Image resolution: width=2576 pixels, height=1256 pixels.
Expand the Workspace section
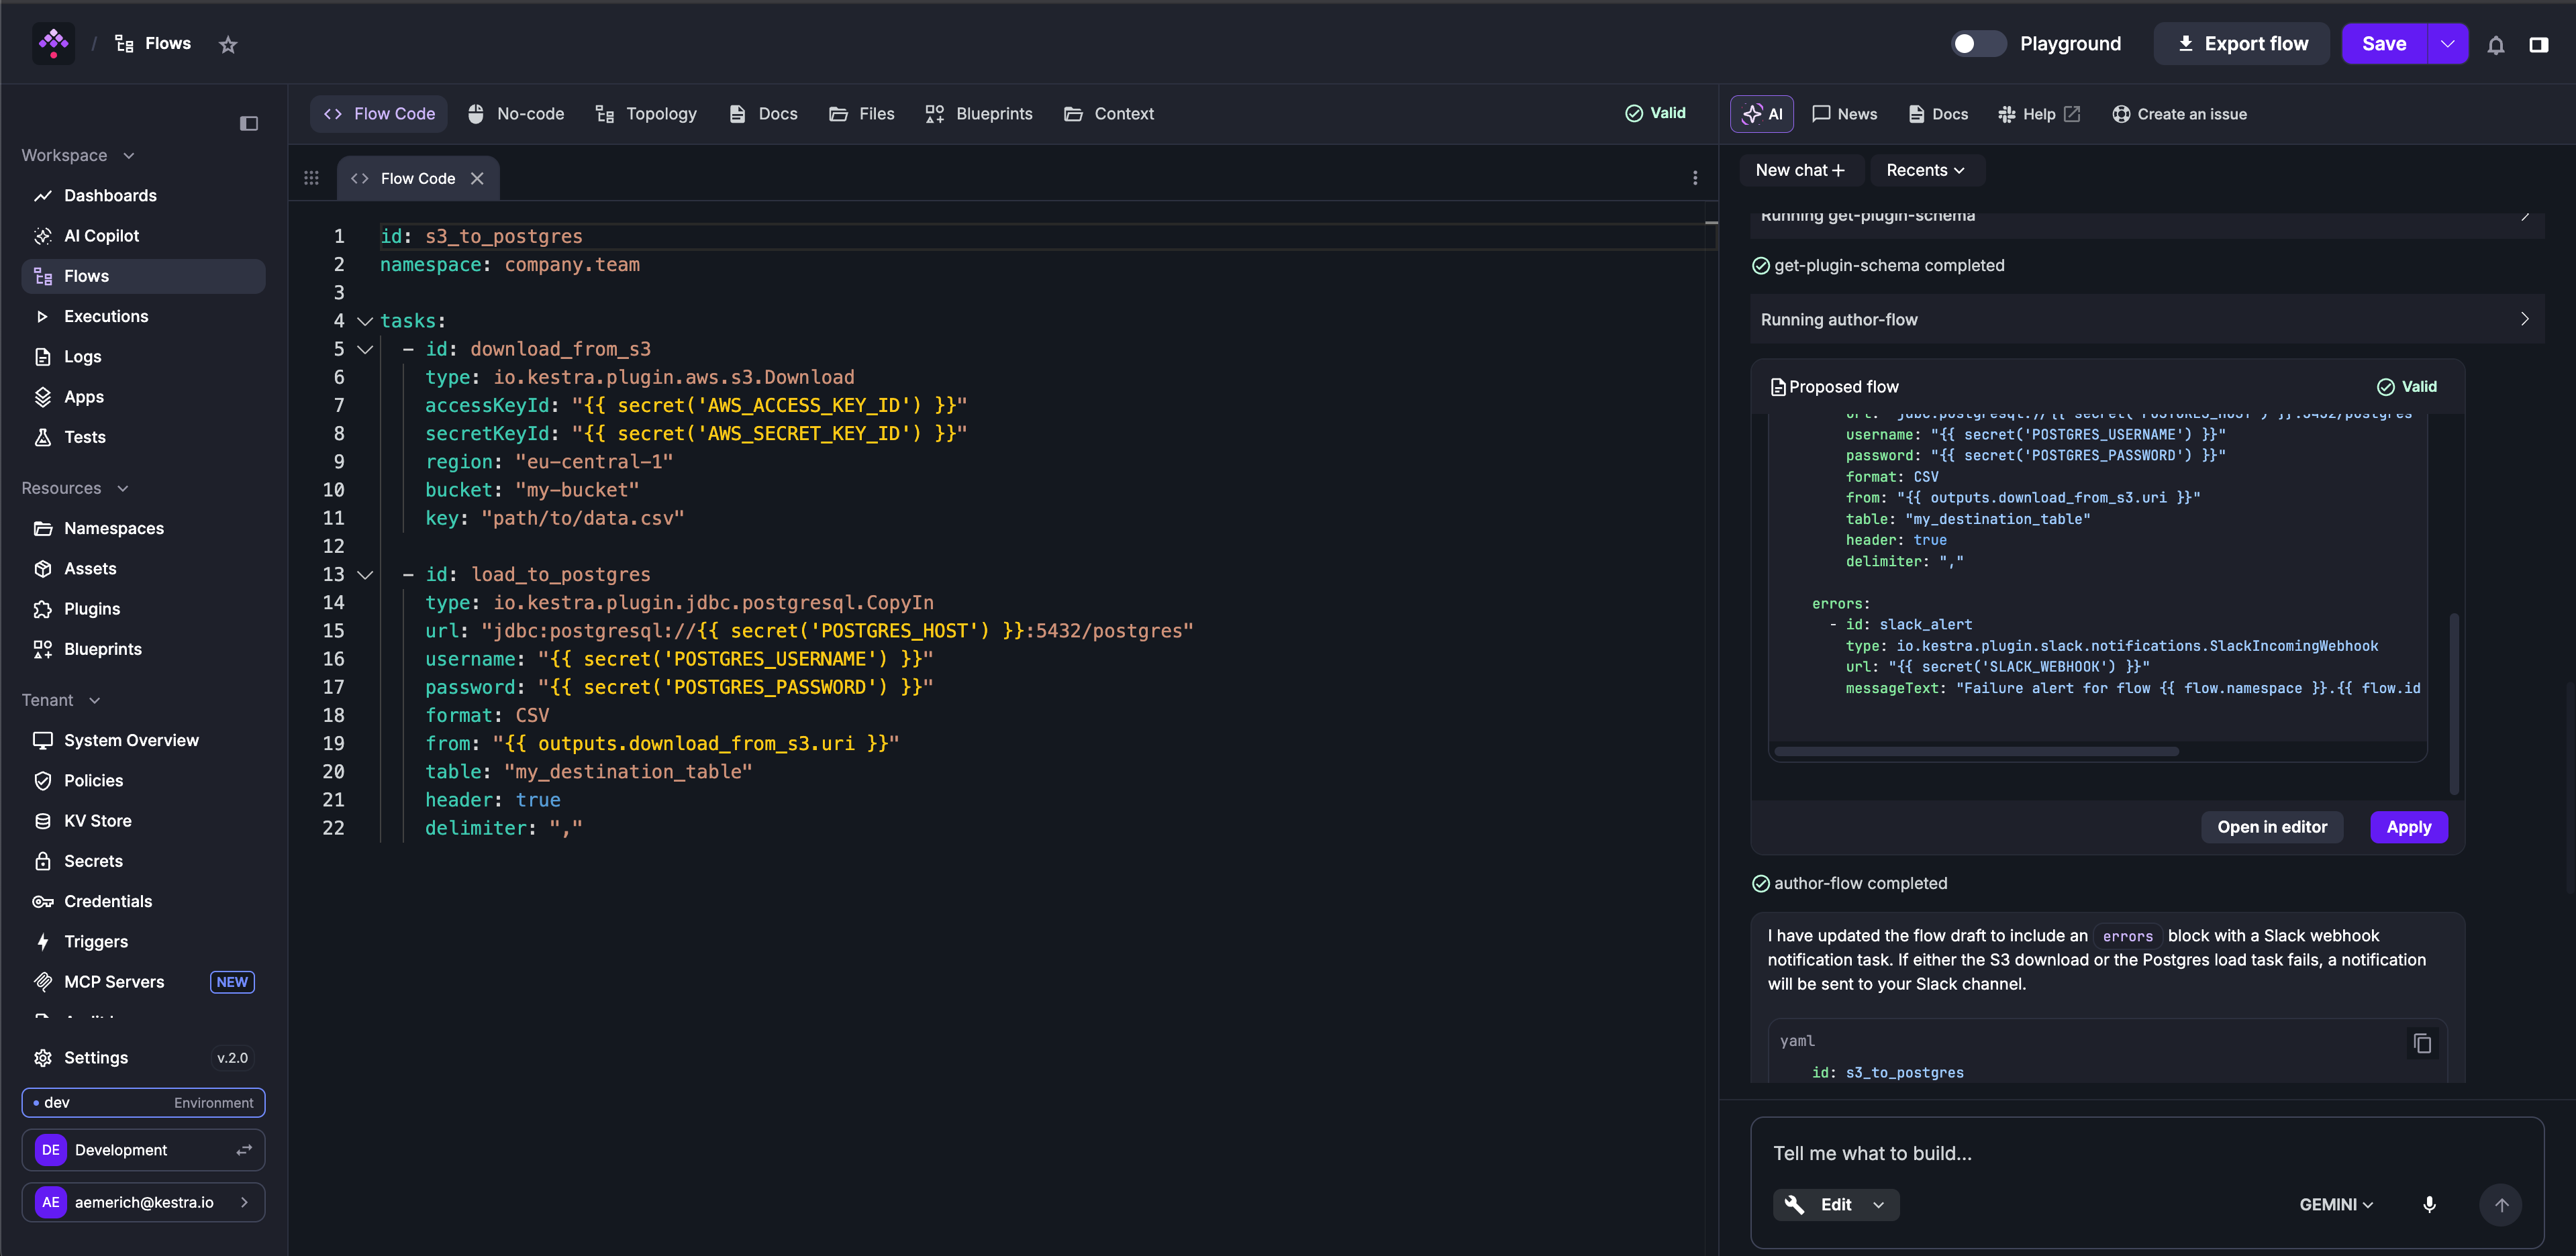click(x=78, y=155)
